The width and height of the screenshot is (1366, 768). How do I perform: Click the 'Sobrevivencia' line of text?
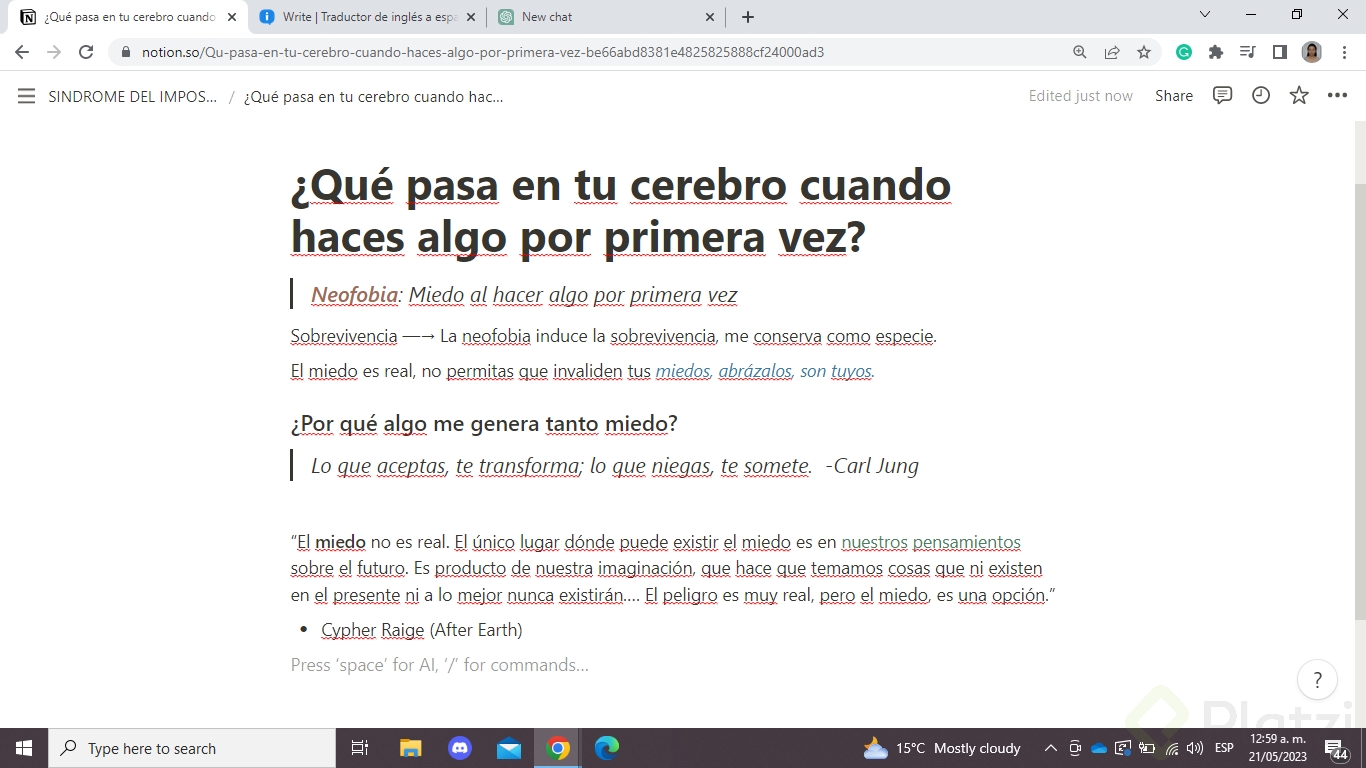click(613, 336)
